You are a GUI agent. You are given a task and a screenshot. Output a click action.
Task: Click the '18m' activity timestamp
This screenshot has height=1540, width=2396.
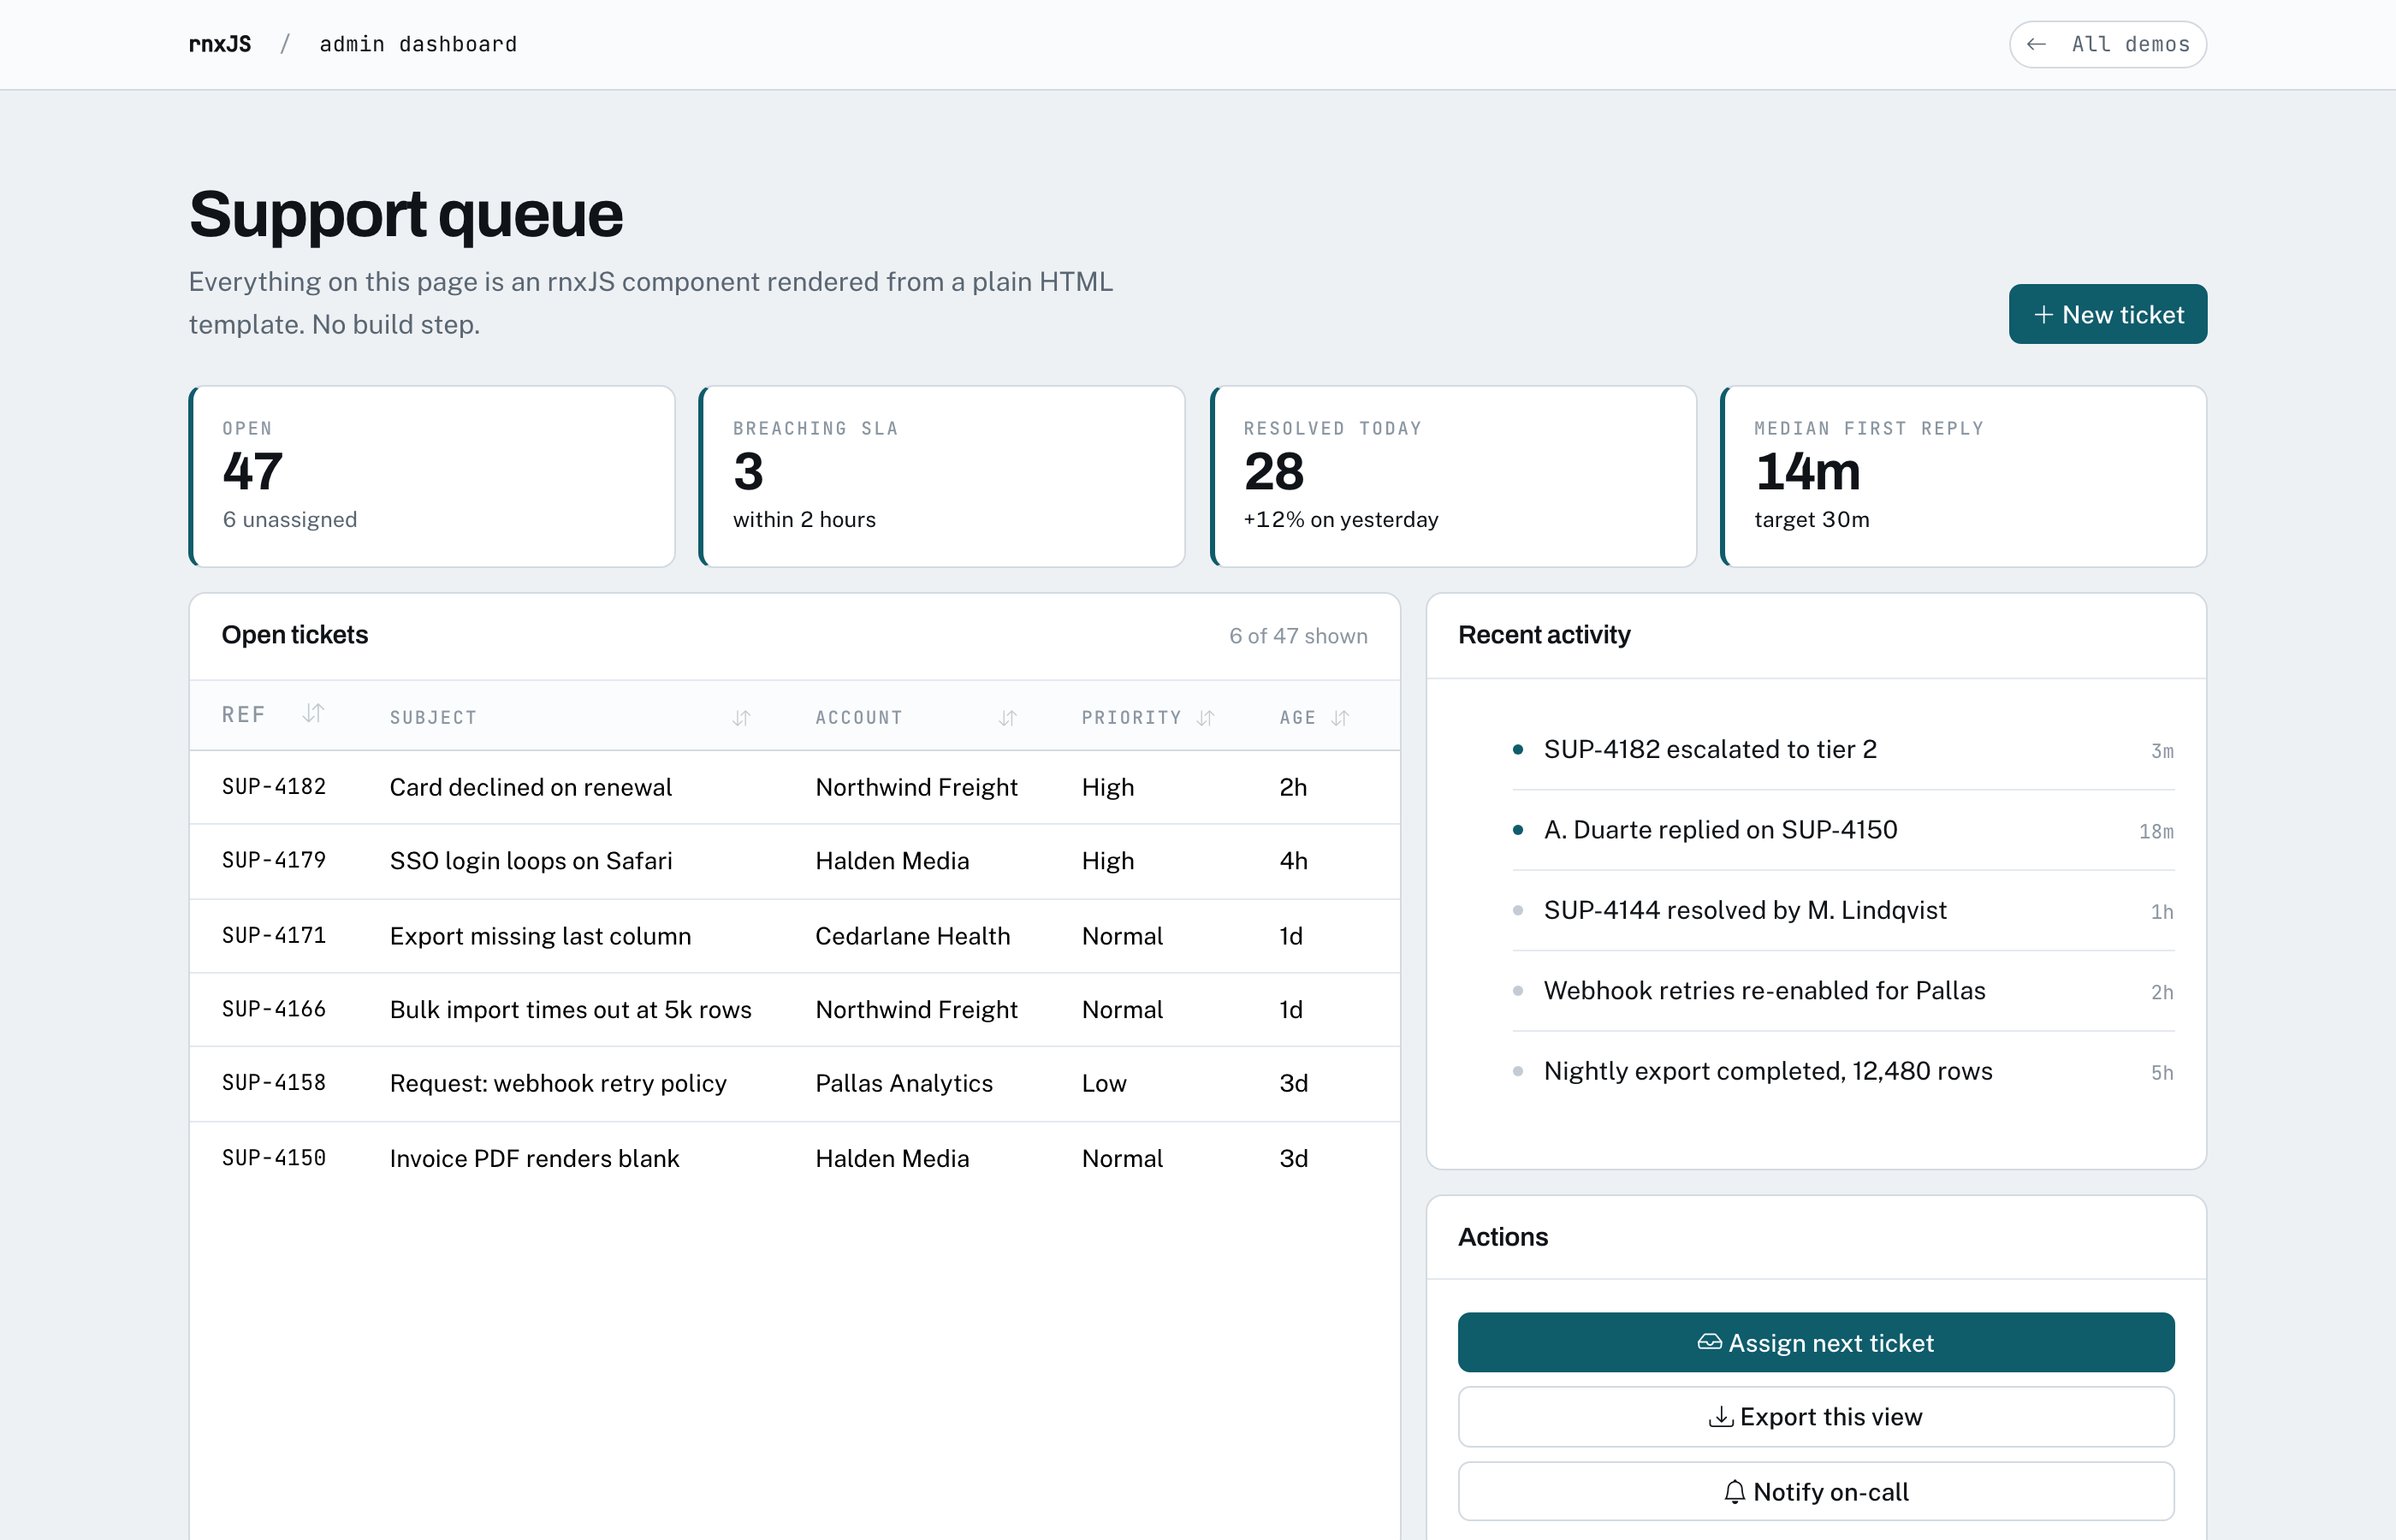(x=2156, y=831)
